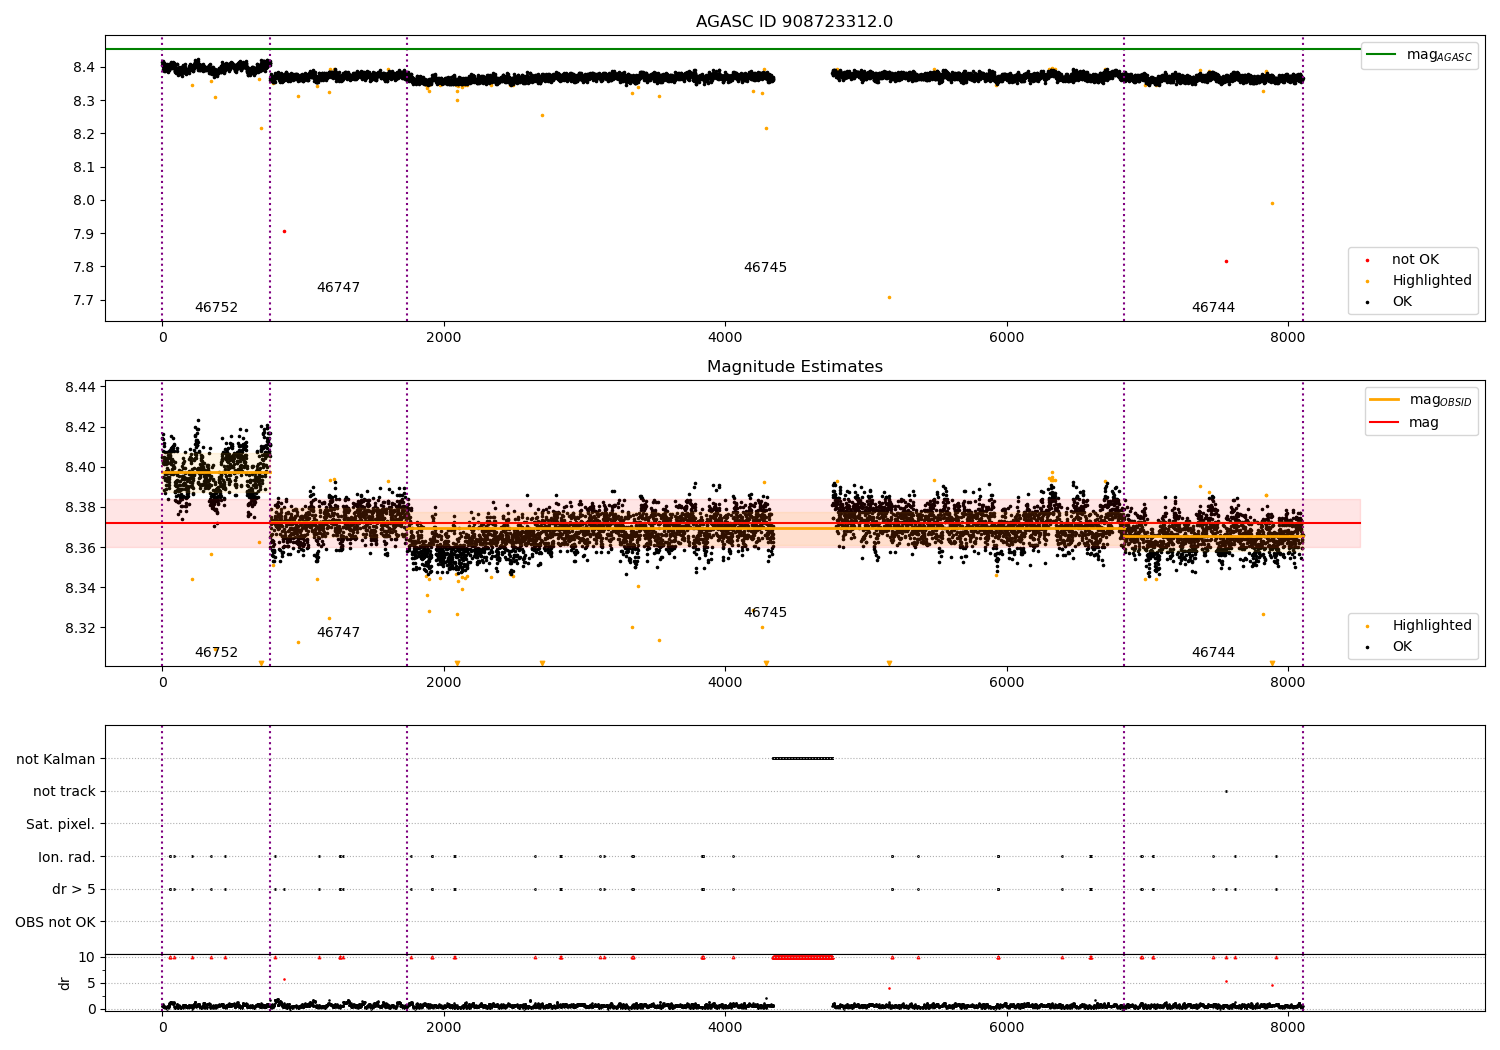The width and height of the screenshot is (1500, 1050).
Task: Click the green mag AGASC legend entry
Action: [1420, 55]
